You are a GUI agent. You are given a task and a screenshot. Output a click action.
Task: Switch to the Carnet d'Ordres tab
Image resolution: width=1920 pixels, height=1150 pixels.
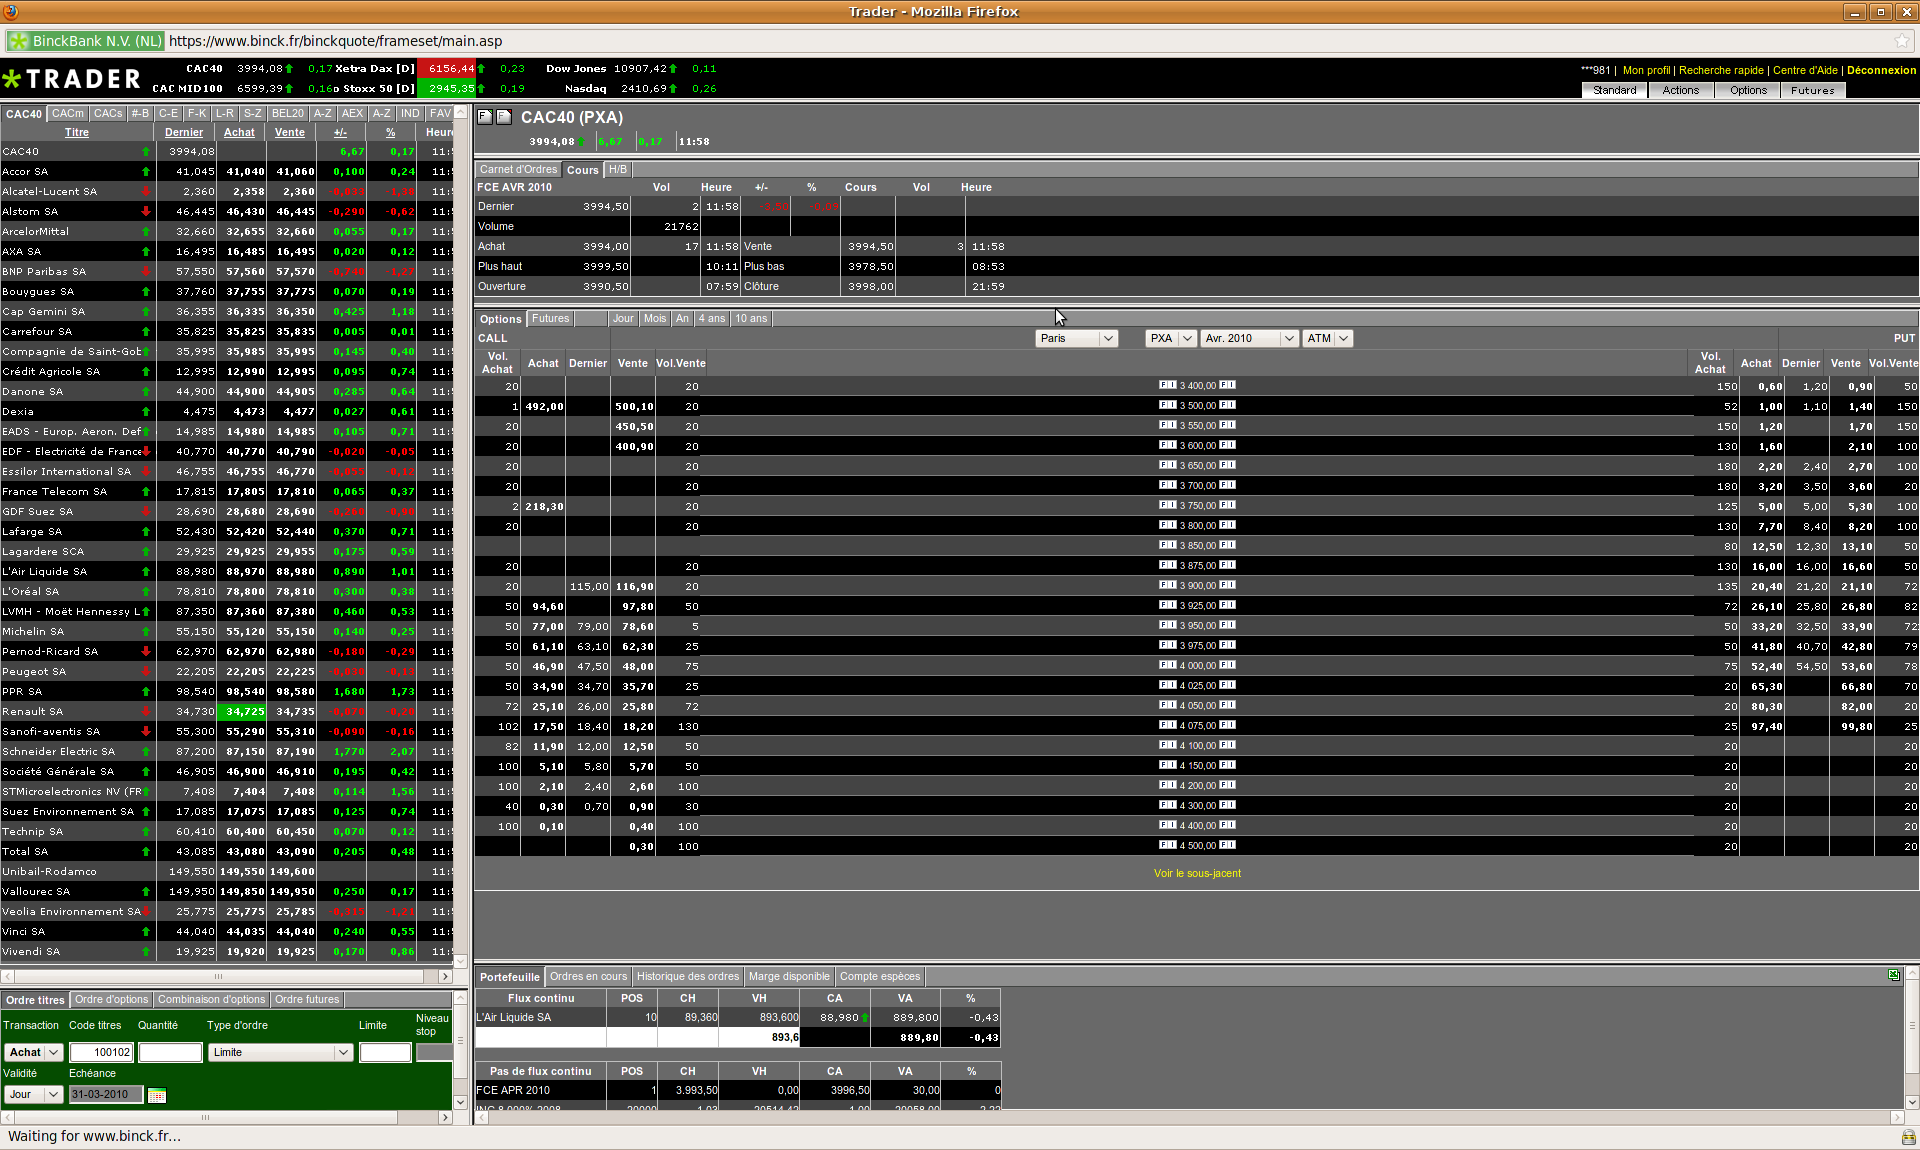point(518,170)
